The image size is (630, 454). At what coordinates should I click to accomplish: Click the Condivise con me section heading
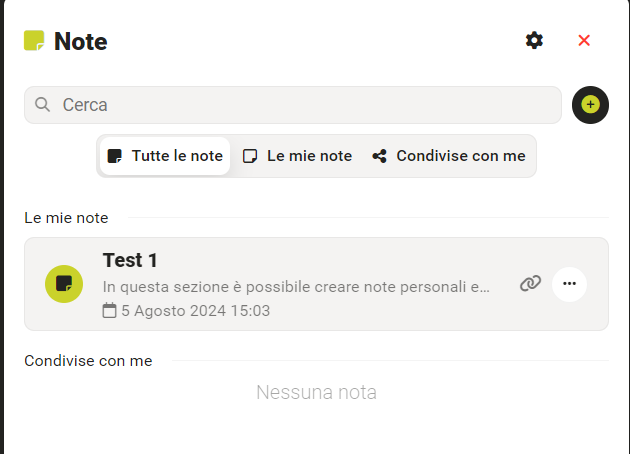point(88,360)
